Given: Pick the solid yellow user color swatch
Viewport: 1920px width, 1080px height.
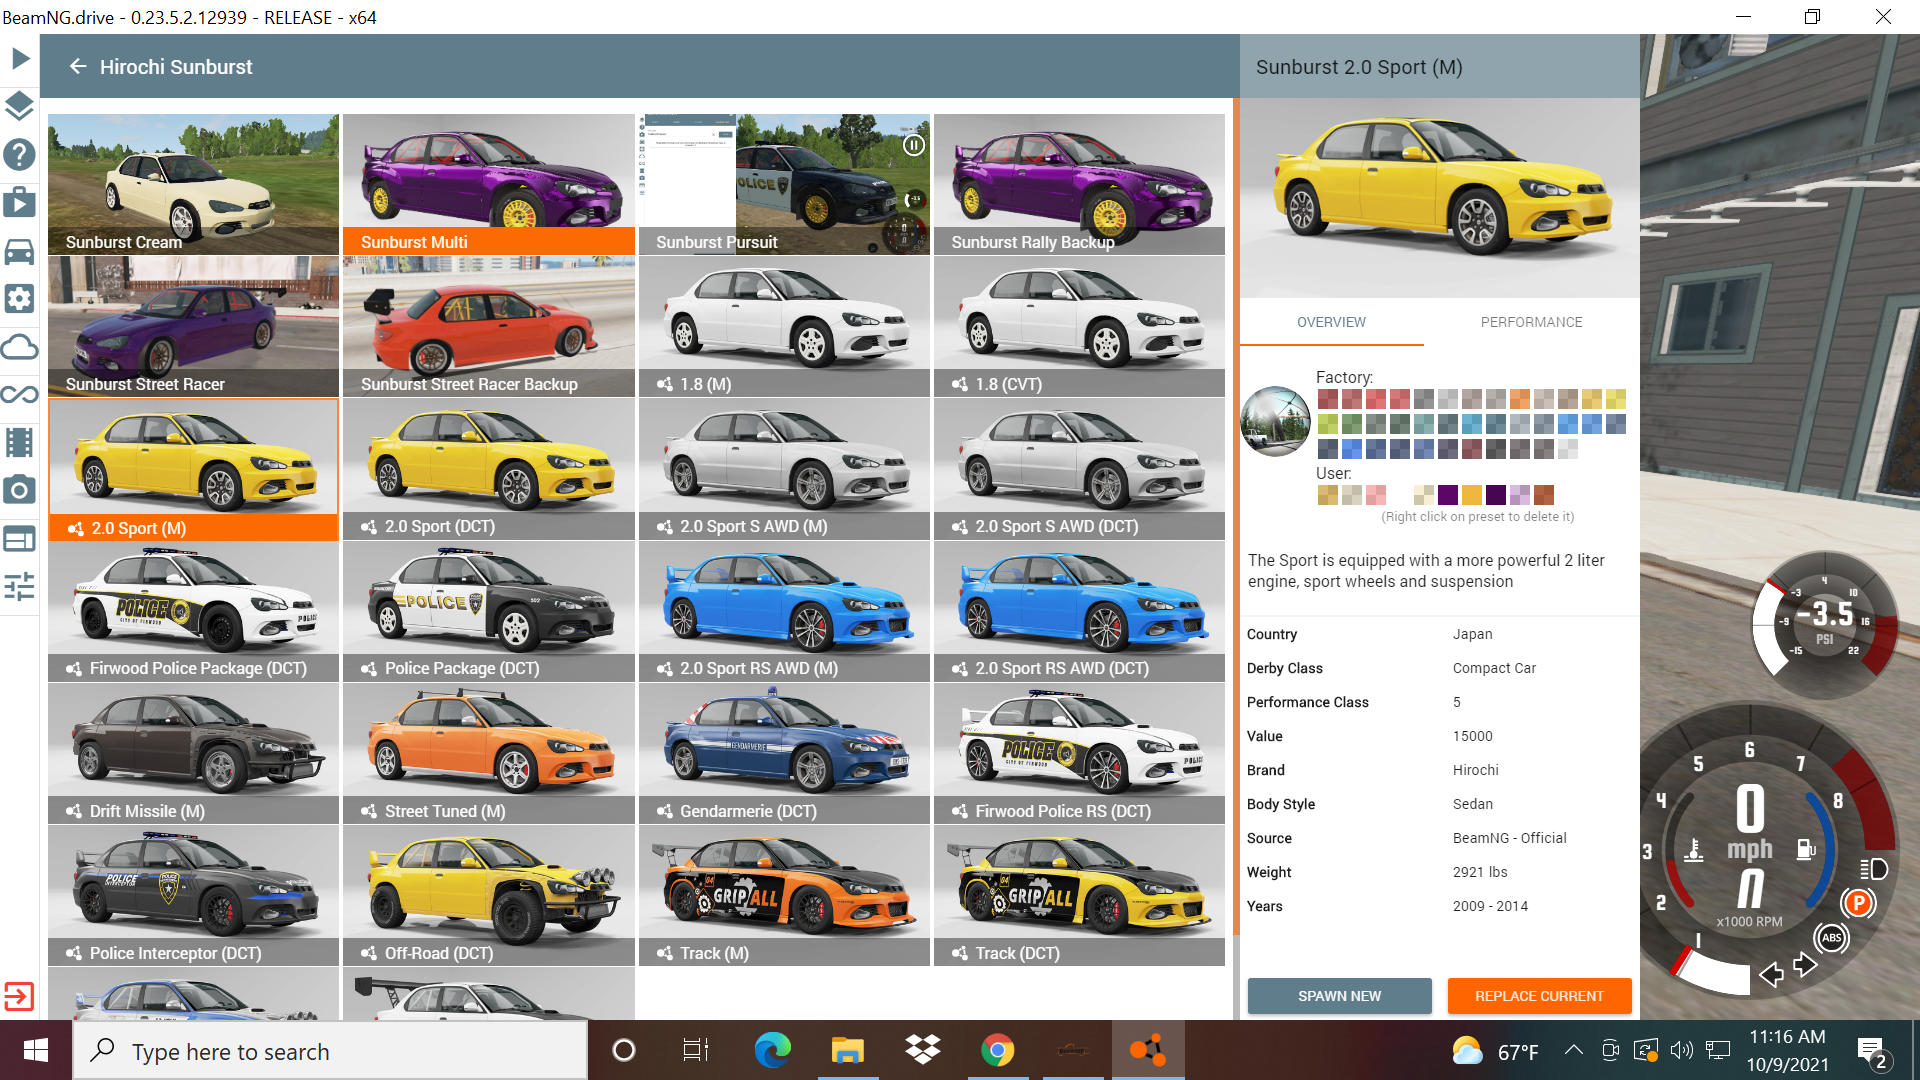Looking at the screenshot, I should 1472,495.
